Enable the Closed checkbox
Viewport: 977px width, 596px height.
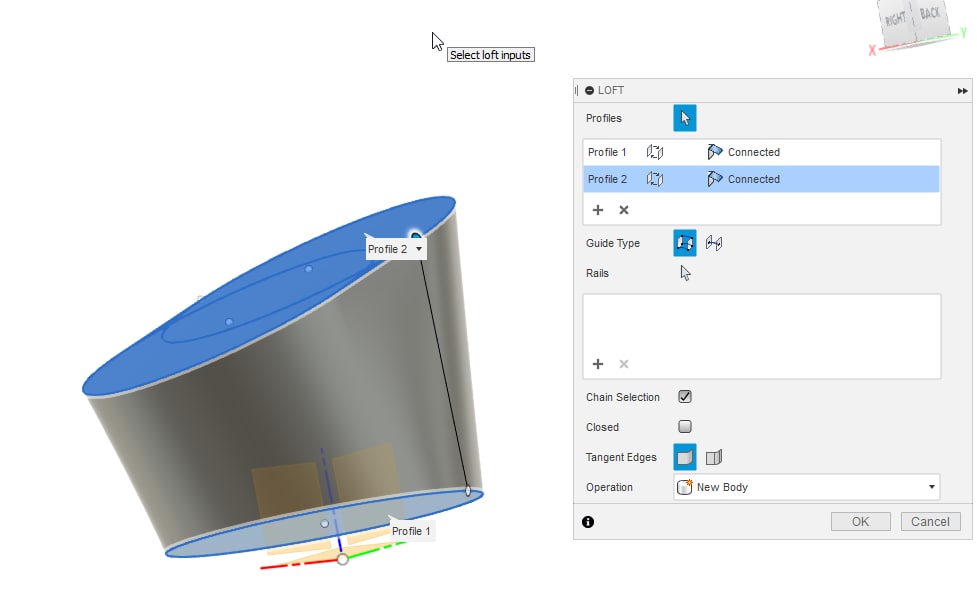684,427
